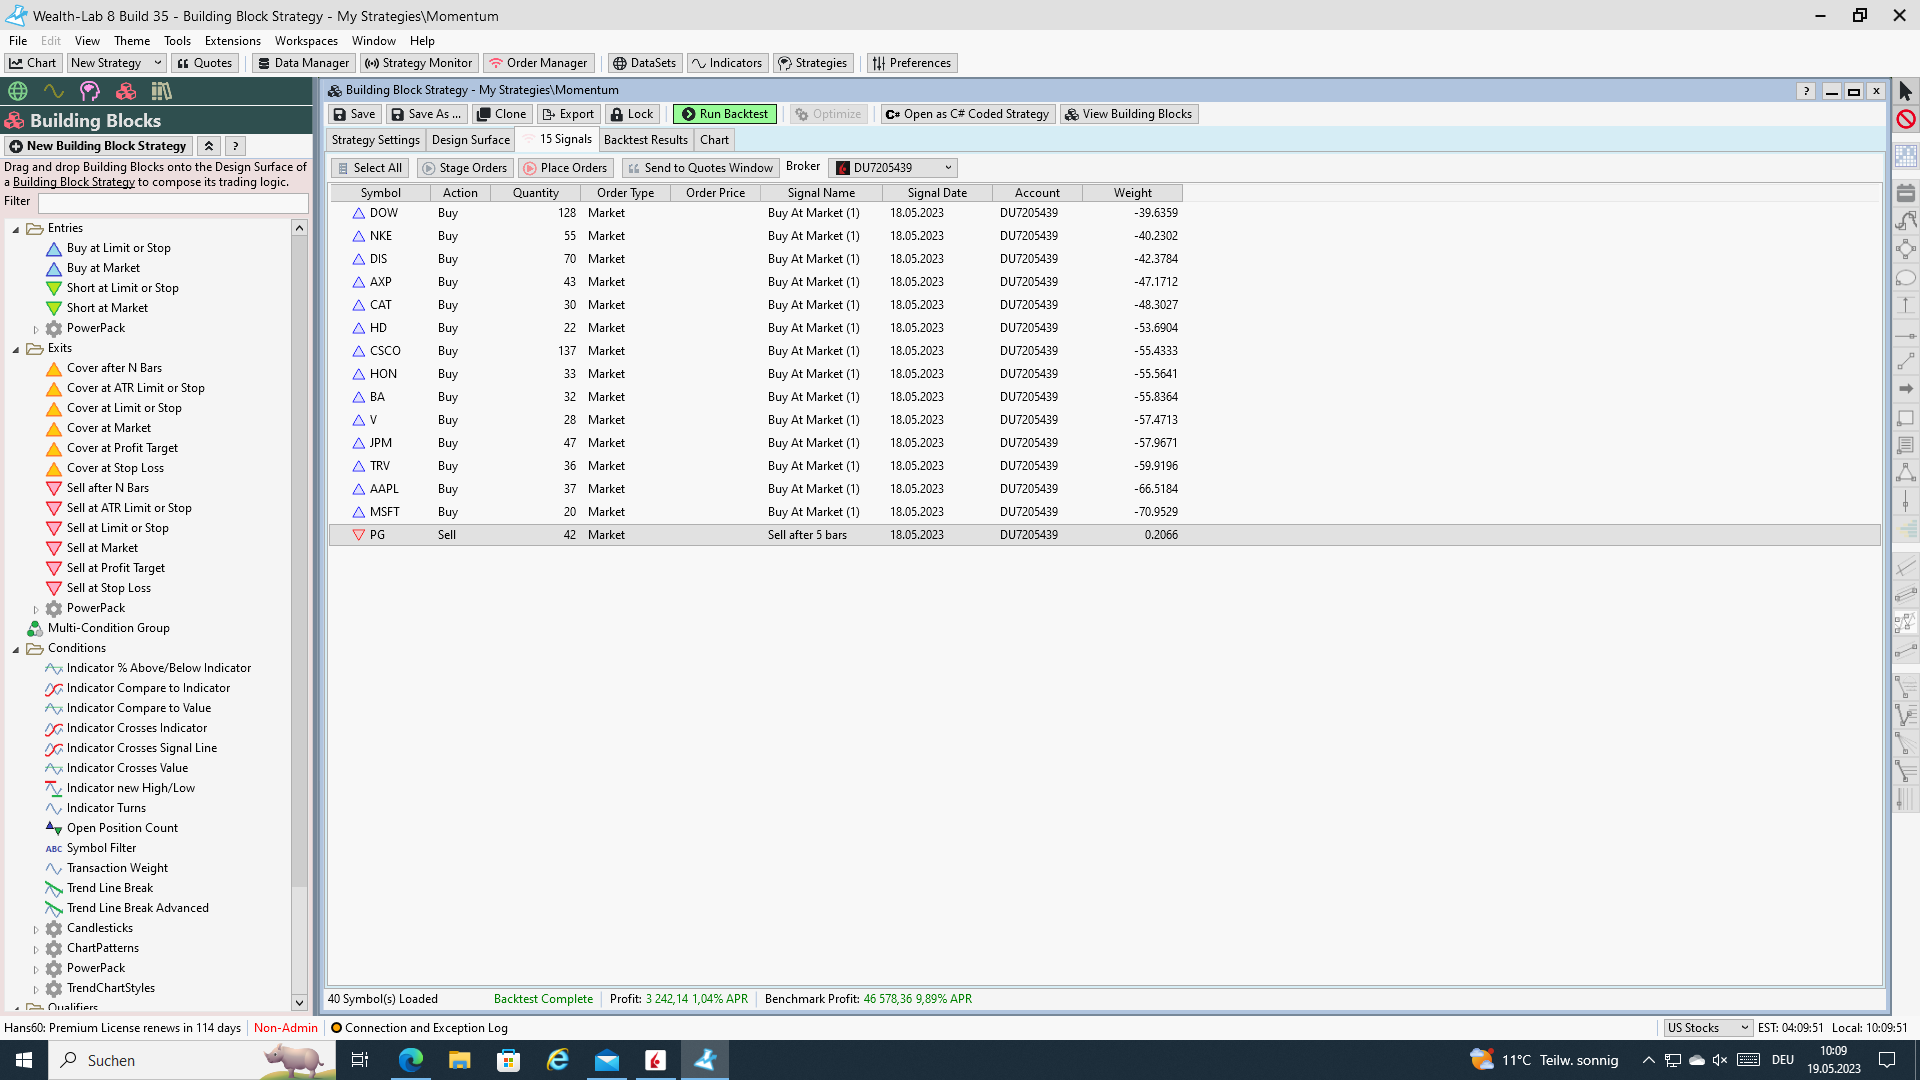Expand the Candlesticks tree node

36,929
